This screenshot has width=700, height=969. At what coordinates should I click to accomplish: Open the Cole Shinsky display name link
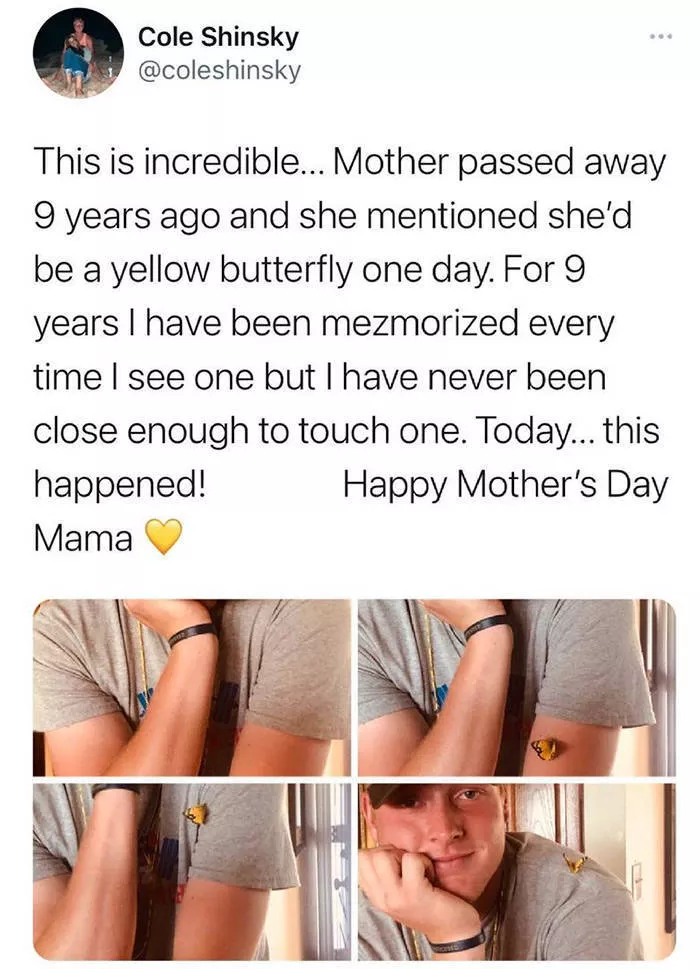click(x=218, y=37)
